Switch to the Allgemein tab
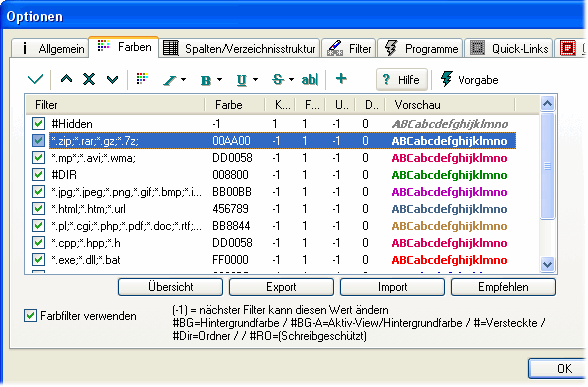 pyautogui.click(x=50, y=48)
